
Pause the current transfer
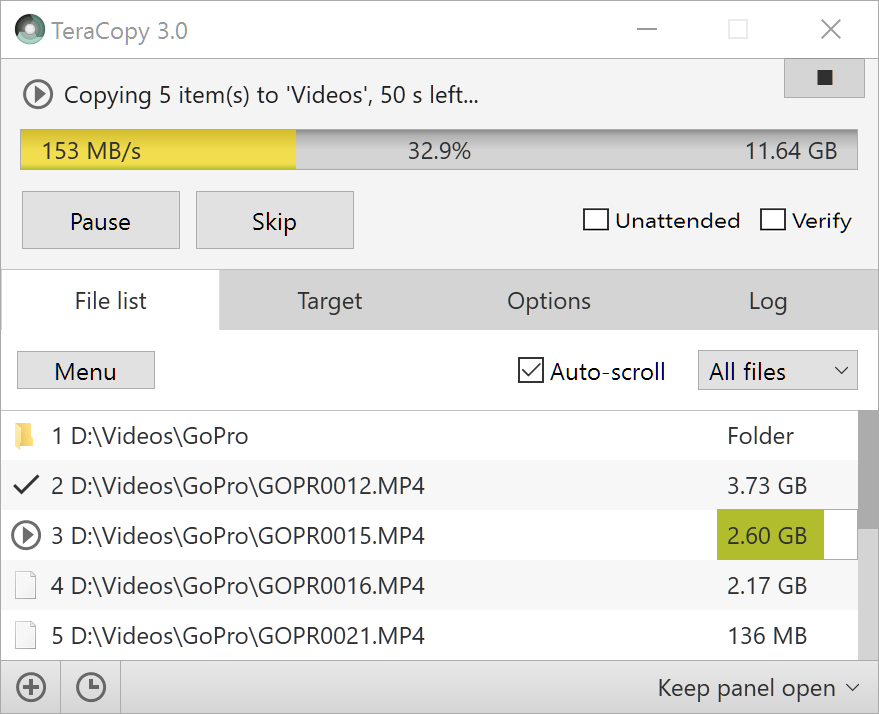pyautogui.click(x=100, y=220)
